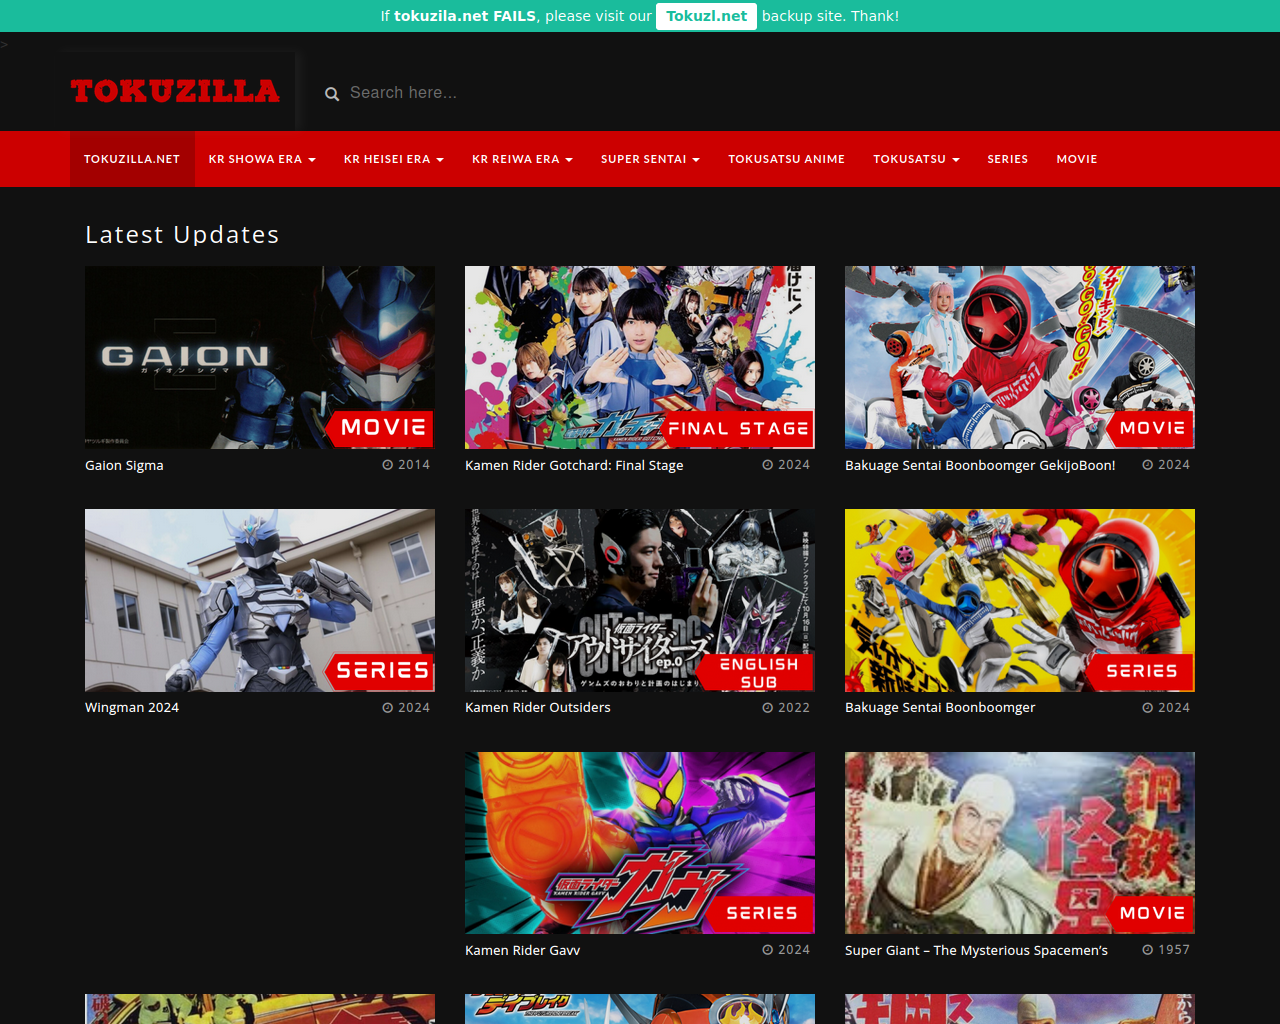Click the clock icon beside Kamen Rider Gavv 2024

click(767, 950)
